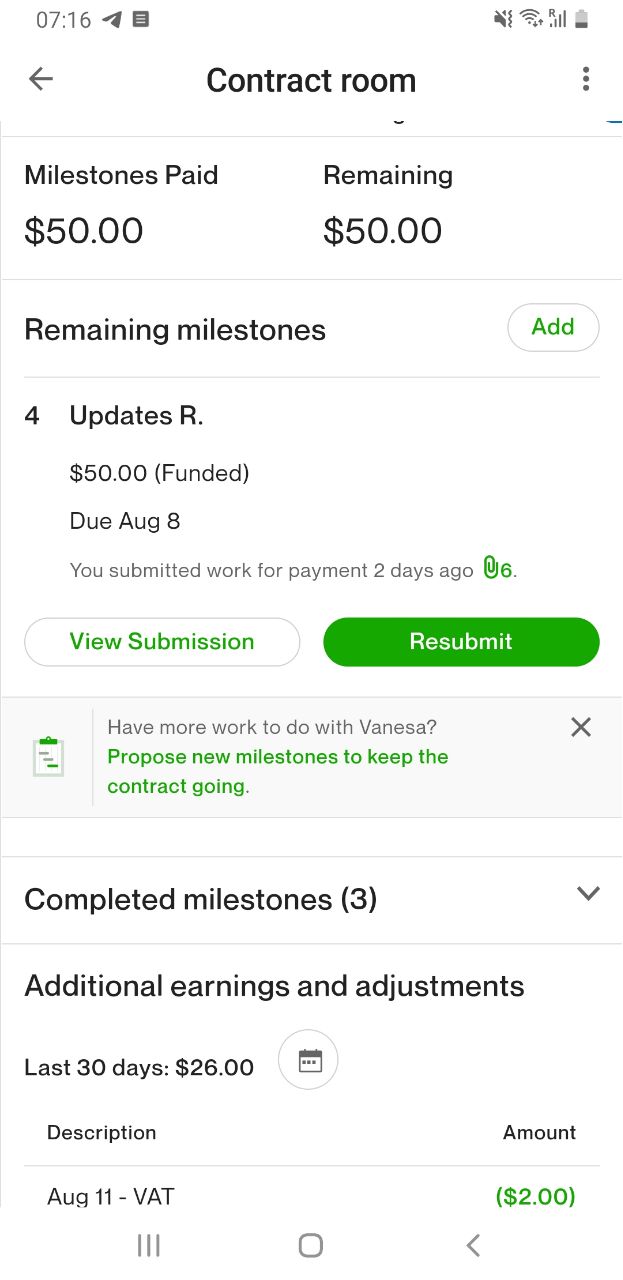The height and width of the screenshot is (1280, 623).
Task: Open Completed milestones (3) section
Action: 201,899
